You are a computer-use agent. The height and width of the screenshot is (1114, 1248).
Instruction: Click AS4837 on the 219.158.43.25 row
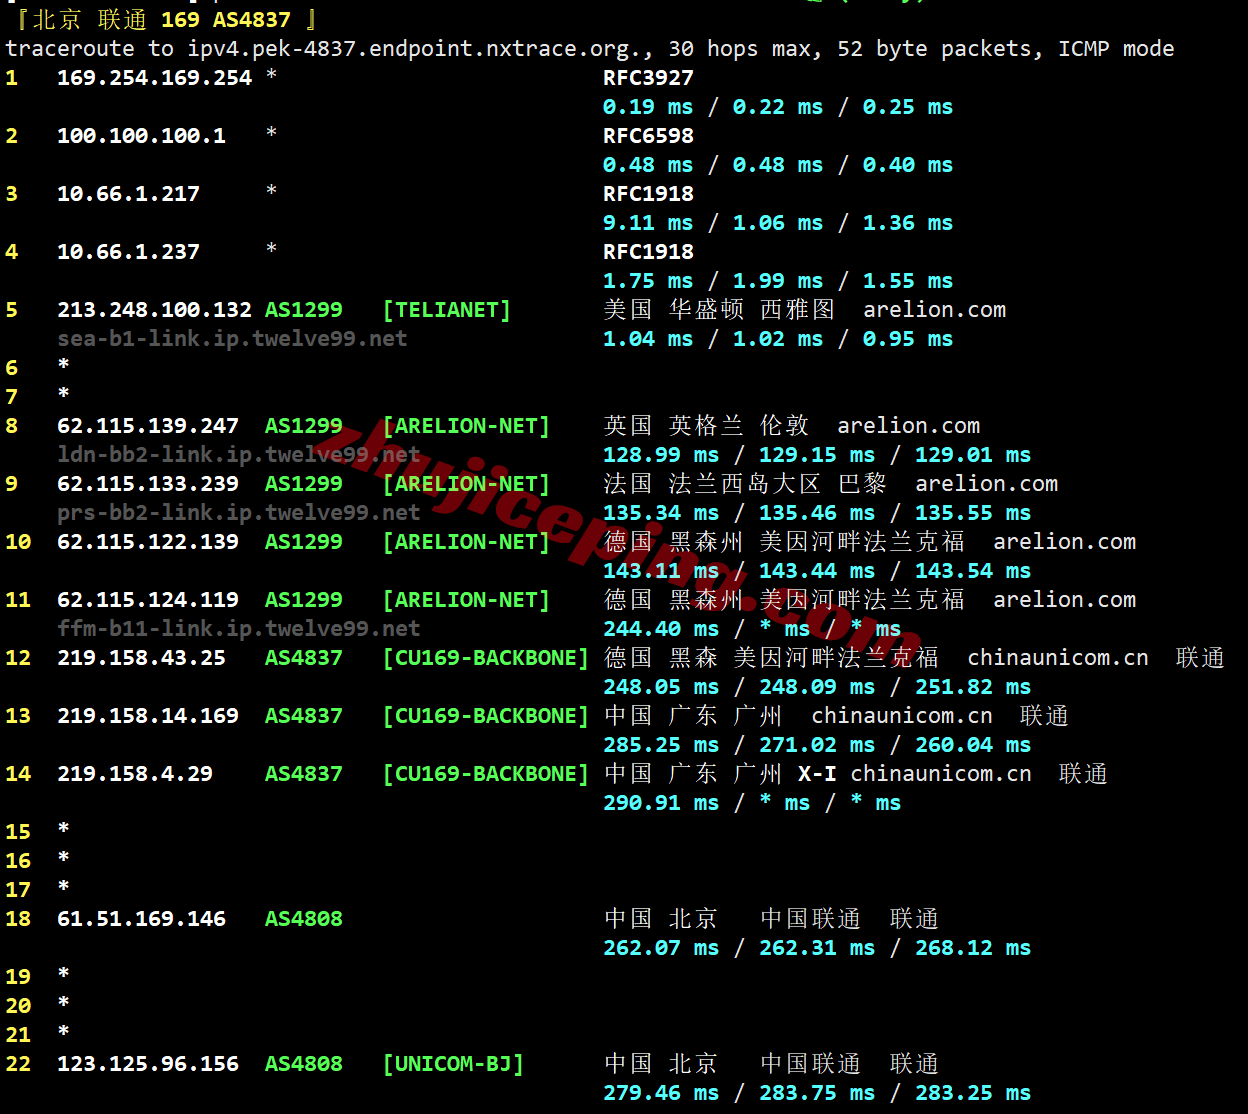tap(304, 658)
